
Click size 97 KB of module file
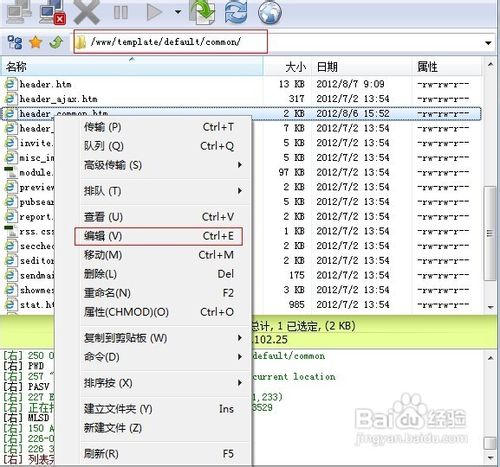coord(291,172)
